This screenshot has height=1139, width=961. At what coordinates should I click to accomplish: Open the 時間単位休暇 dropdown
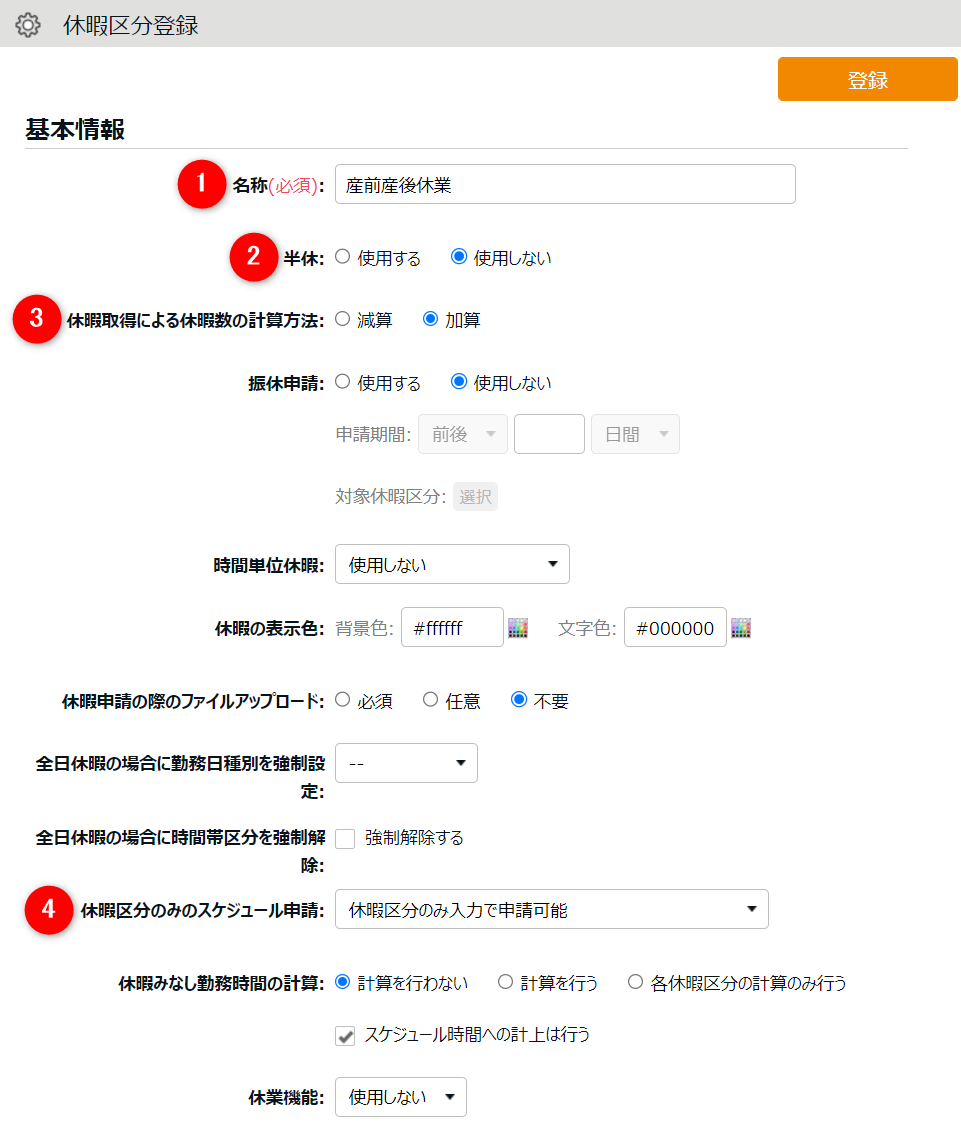pyautogui.click(x=452, y=565)
